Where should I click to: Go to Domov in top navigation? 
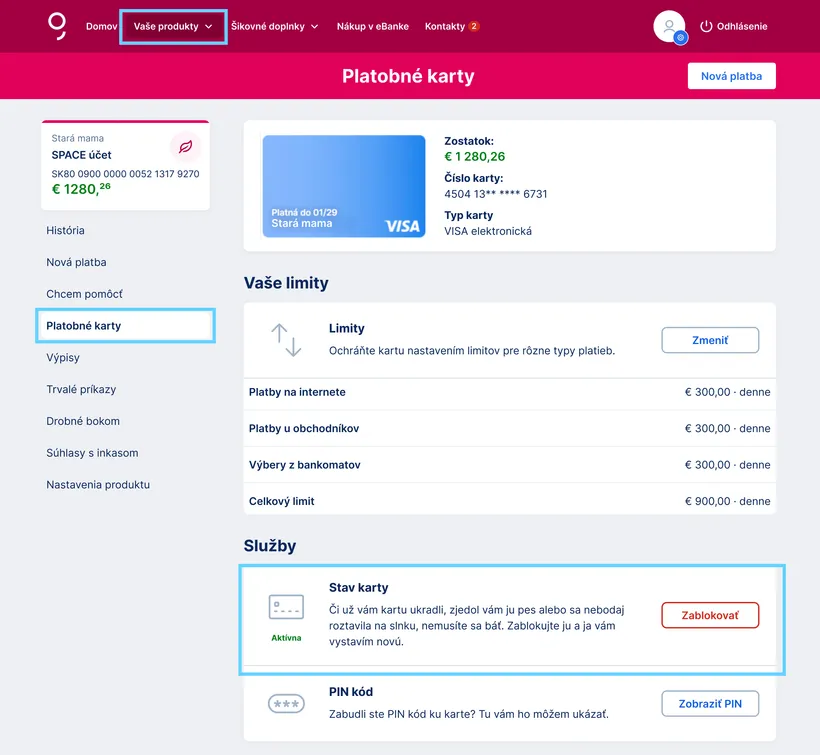(101, 27)
